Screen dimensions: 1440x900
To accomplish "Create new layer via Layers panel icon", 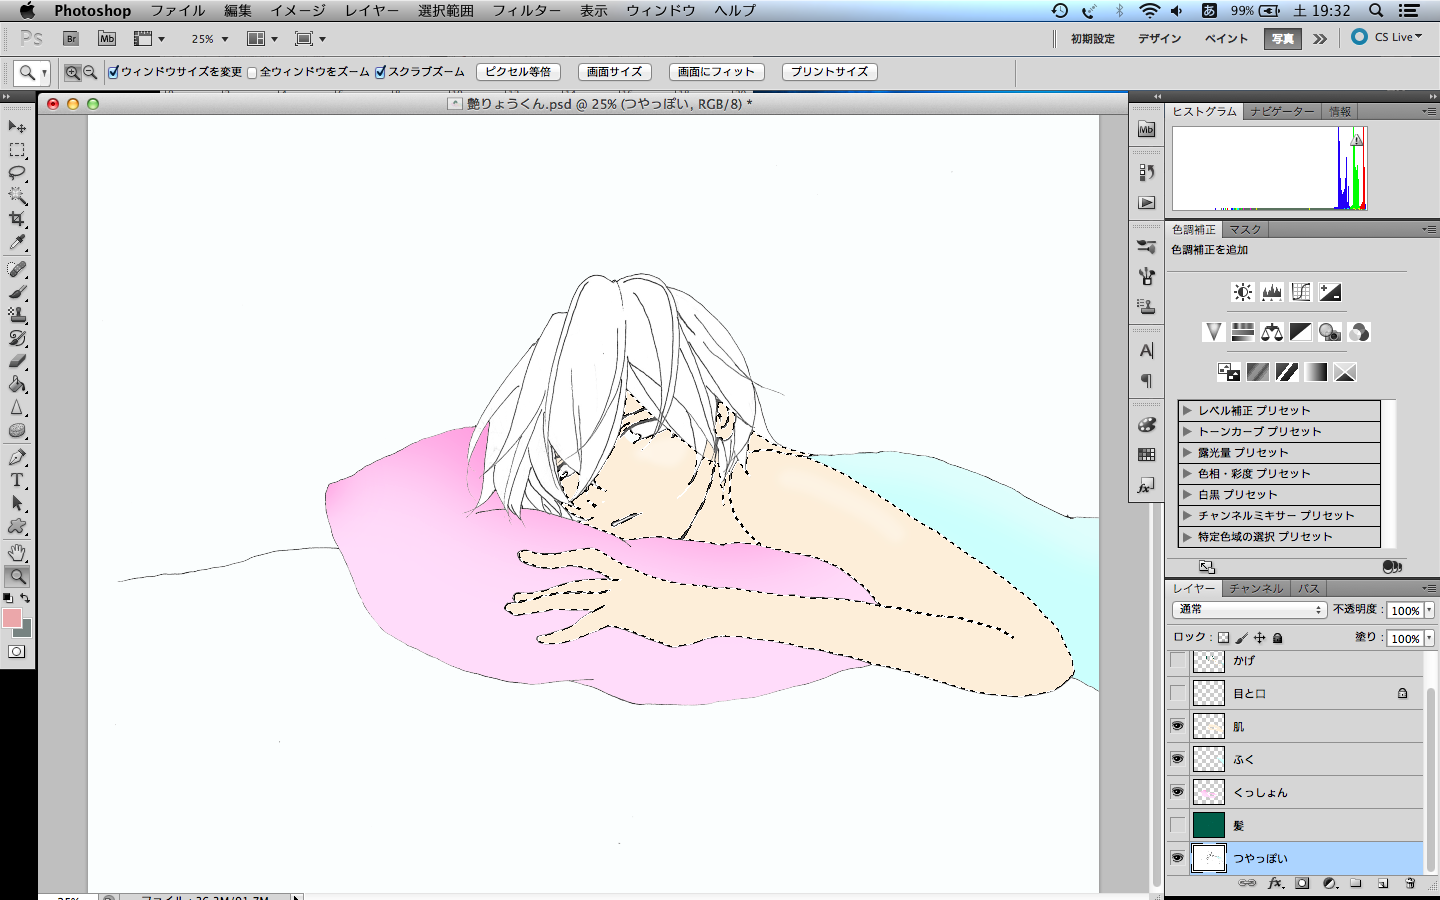I will (1383, 883).
